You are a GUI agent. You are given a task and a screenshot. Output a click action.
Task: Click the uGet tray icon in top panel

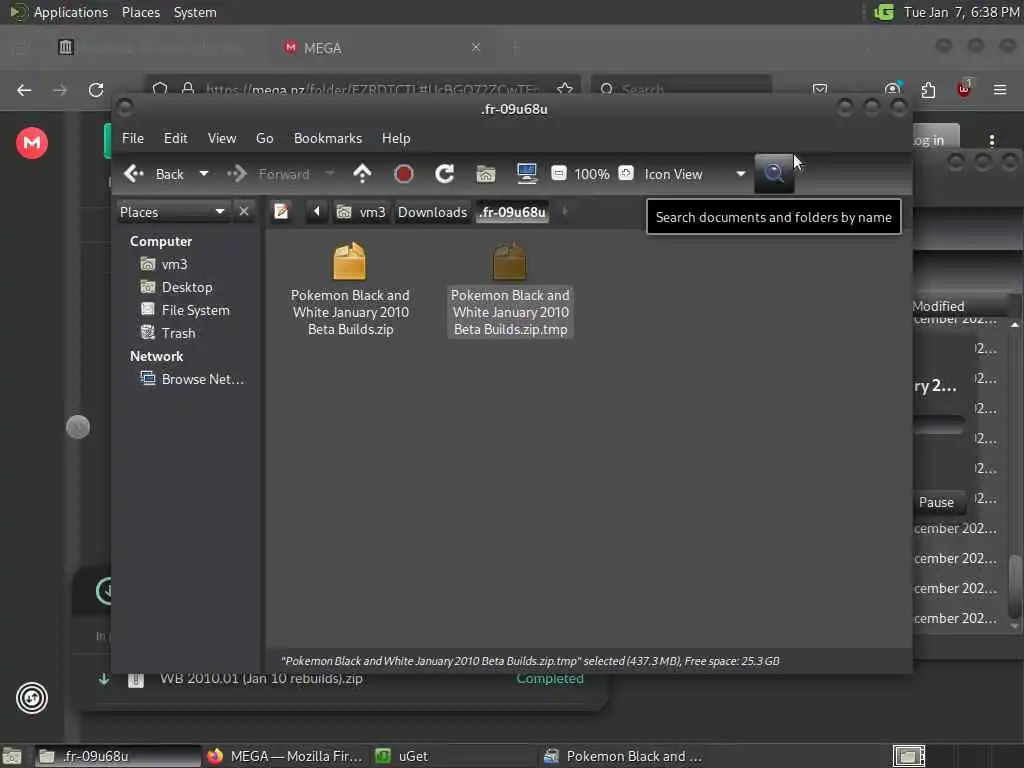[884, 12]
